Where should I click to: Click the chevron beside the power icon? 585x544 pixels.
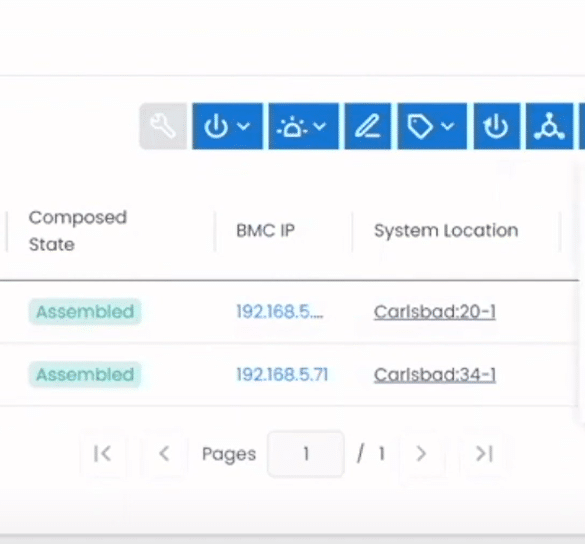(x=244, y=126)
